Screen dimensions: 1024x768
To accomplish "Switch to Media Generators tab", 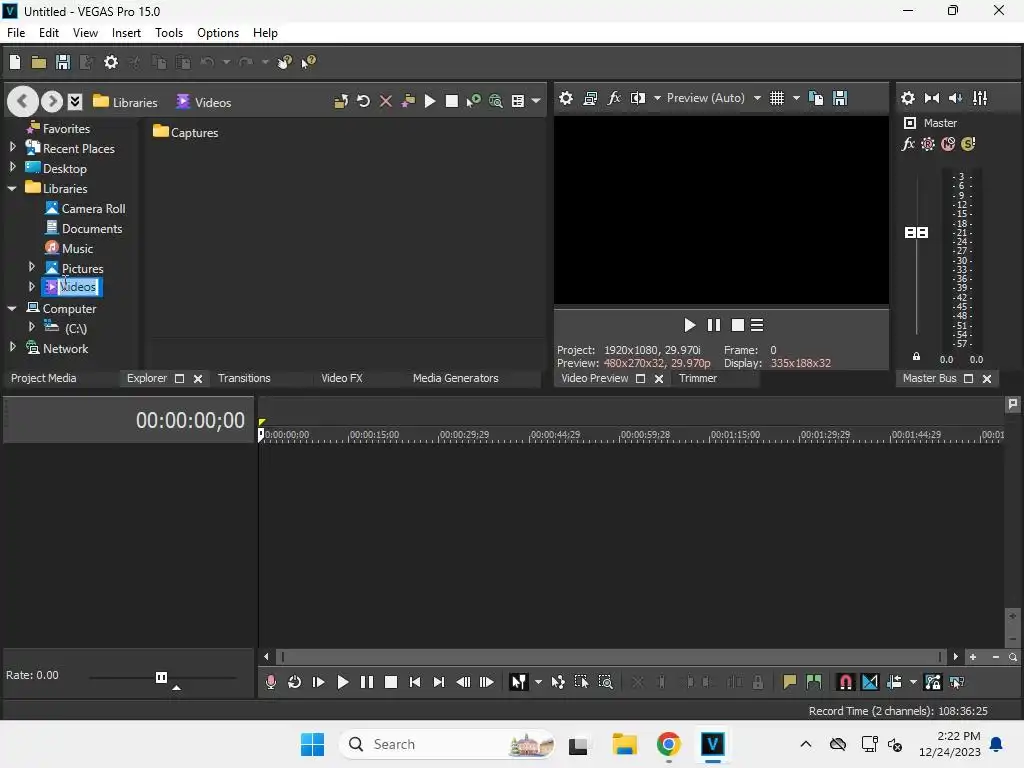I will 455,378.
